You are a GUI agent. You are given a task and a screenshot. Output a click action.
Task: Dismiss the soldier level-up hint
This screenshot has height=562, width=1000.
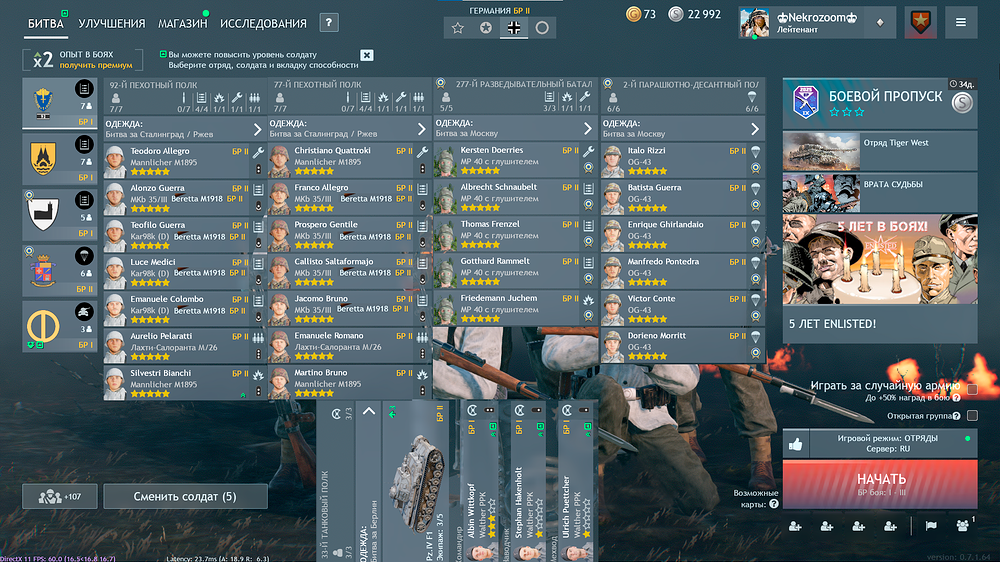pos(367,56)
